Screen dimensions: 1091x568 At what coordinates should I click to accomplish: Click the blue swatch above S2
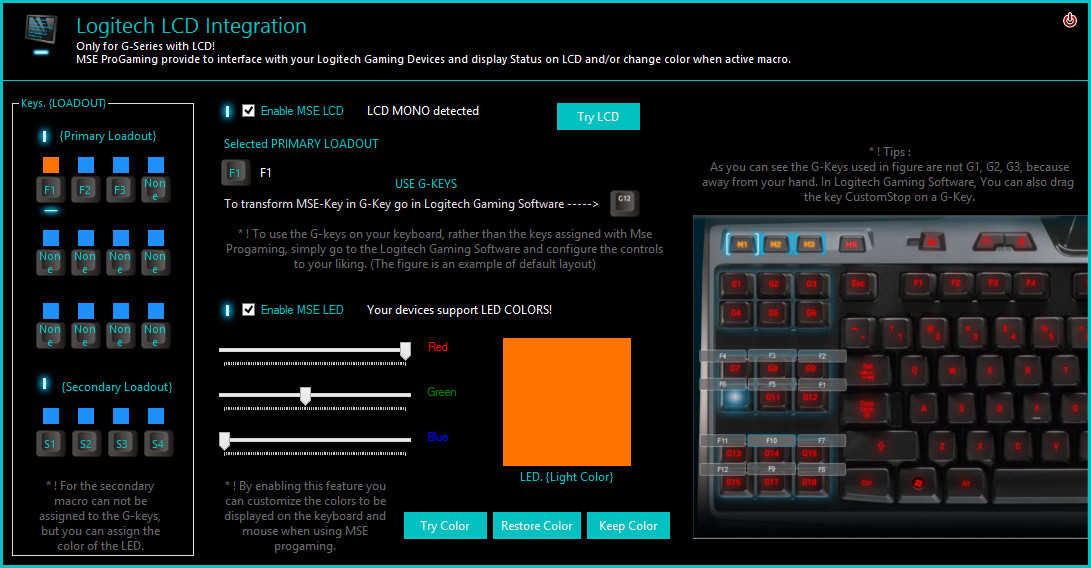pos(86,416)
